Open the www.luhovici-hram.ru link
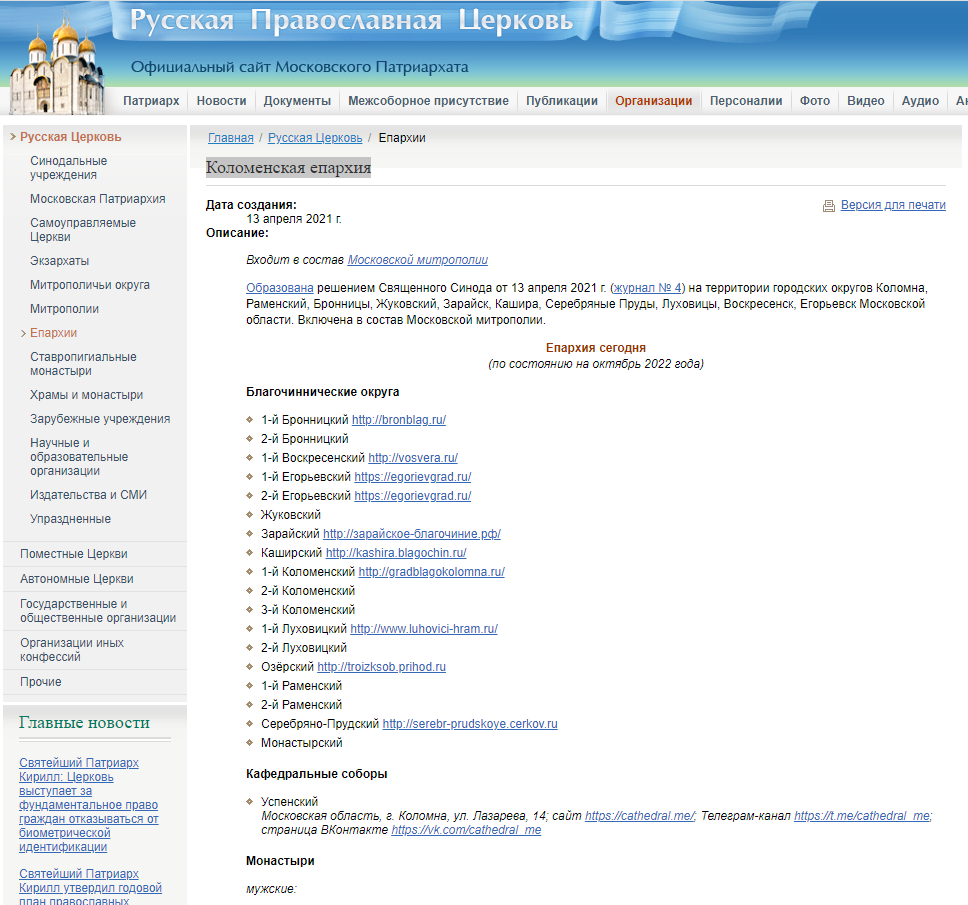Screen dimensions: 968x905 point(424,629)
